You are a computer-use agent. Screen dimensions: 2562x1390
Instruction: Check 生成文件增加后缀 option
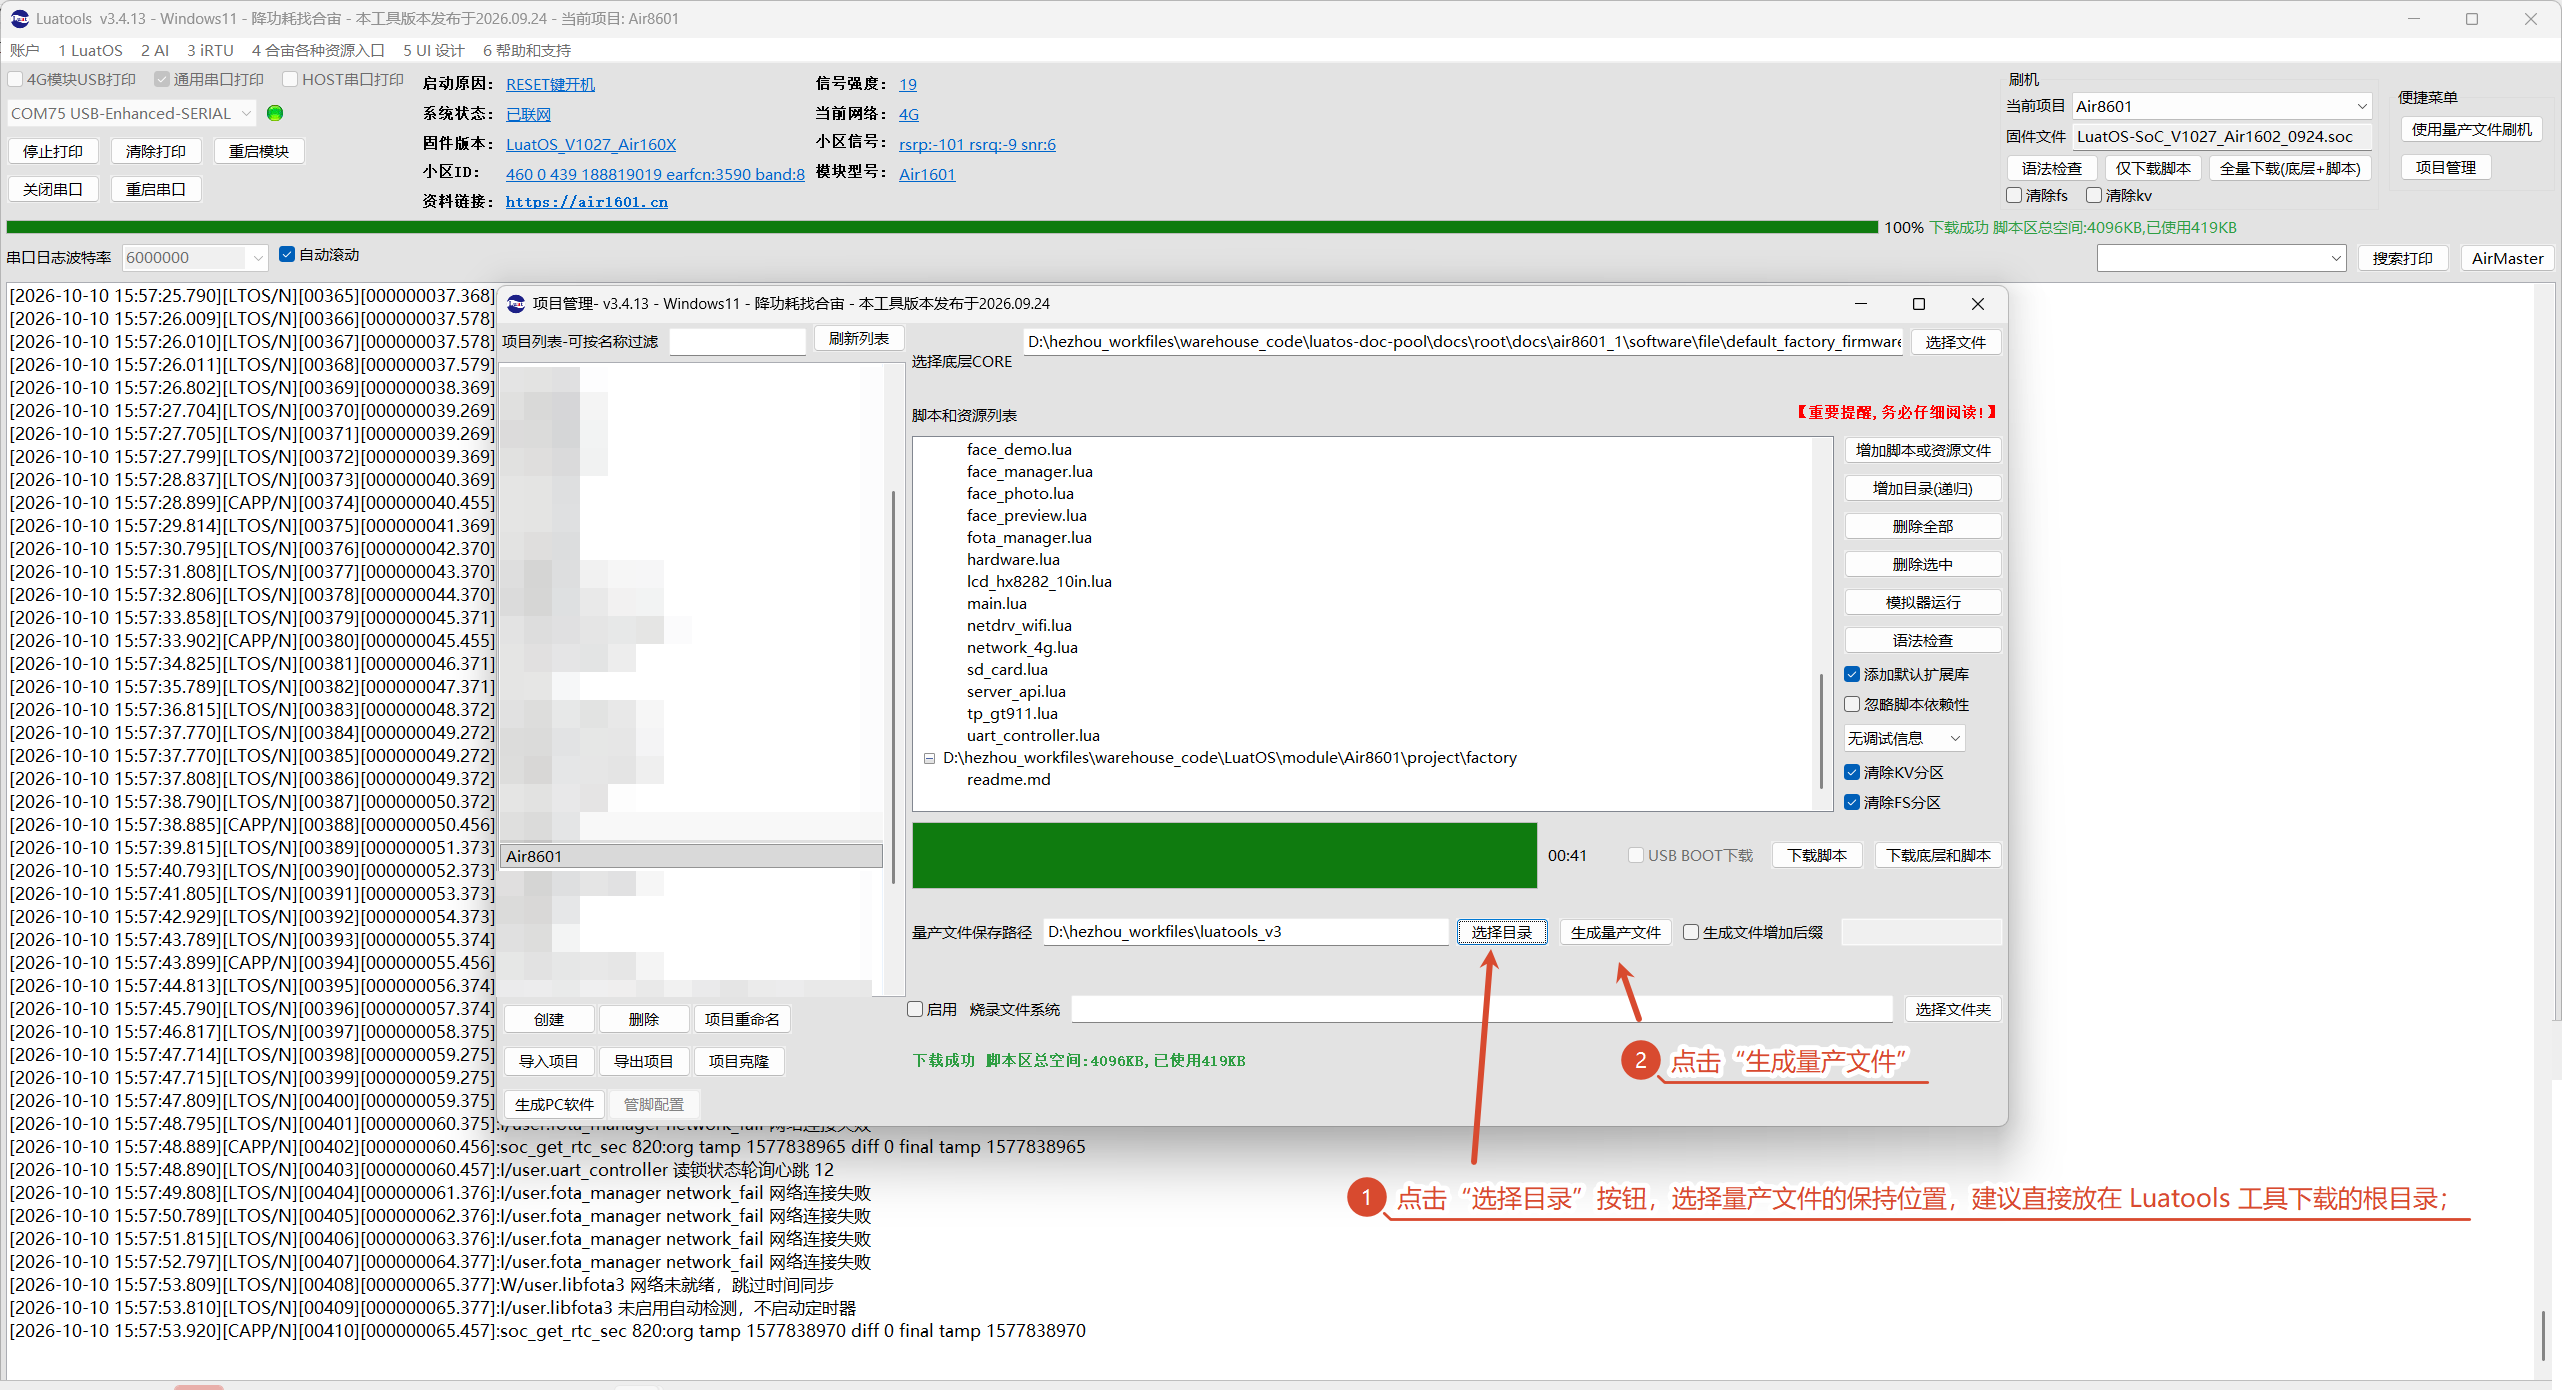click(x=1691, y=932)
